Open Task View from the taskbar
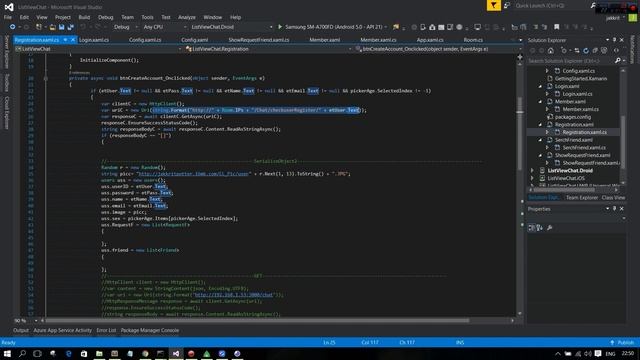The image size is (640, 360). click(x=37, y=353)
